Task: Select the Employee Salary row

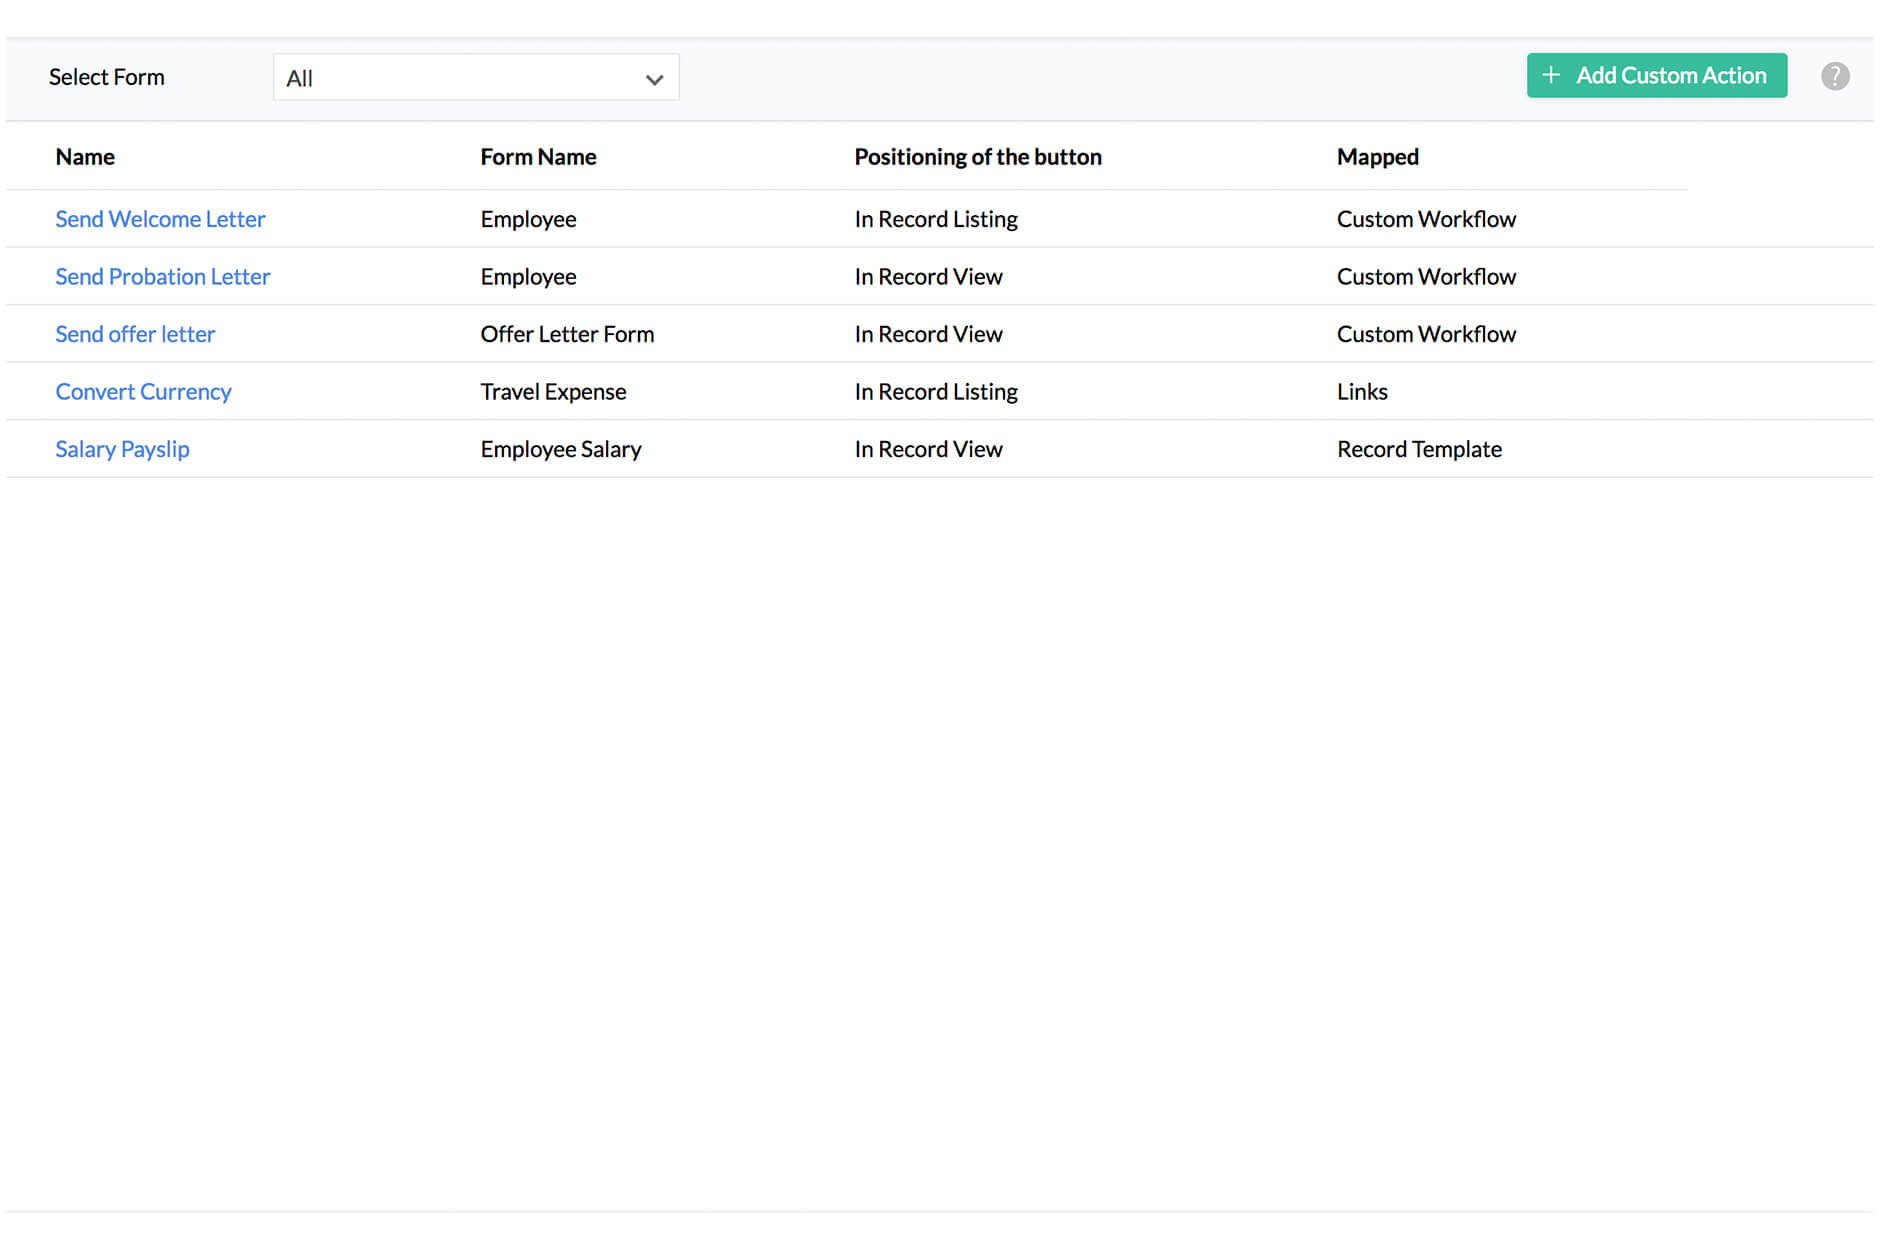Action: tap(561, 448)
